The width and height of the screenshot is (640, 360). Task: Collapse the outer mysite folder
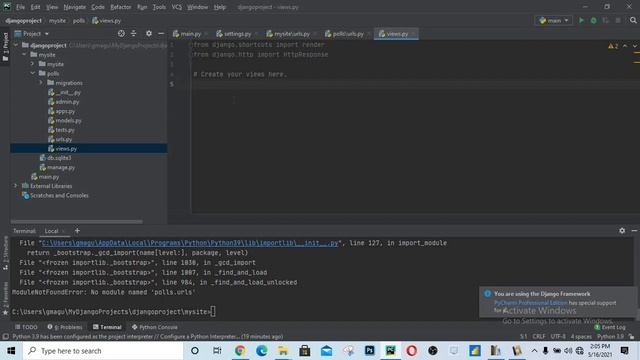tap(24, 54)
